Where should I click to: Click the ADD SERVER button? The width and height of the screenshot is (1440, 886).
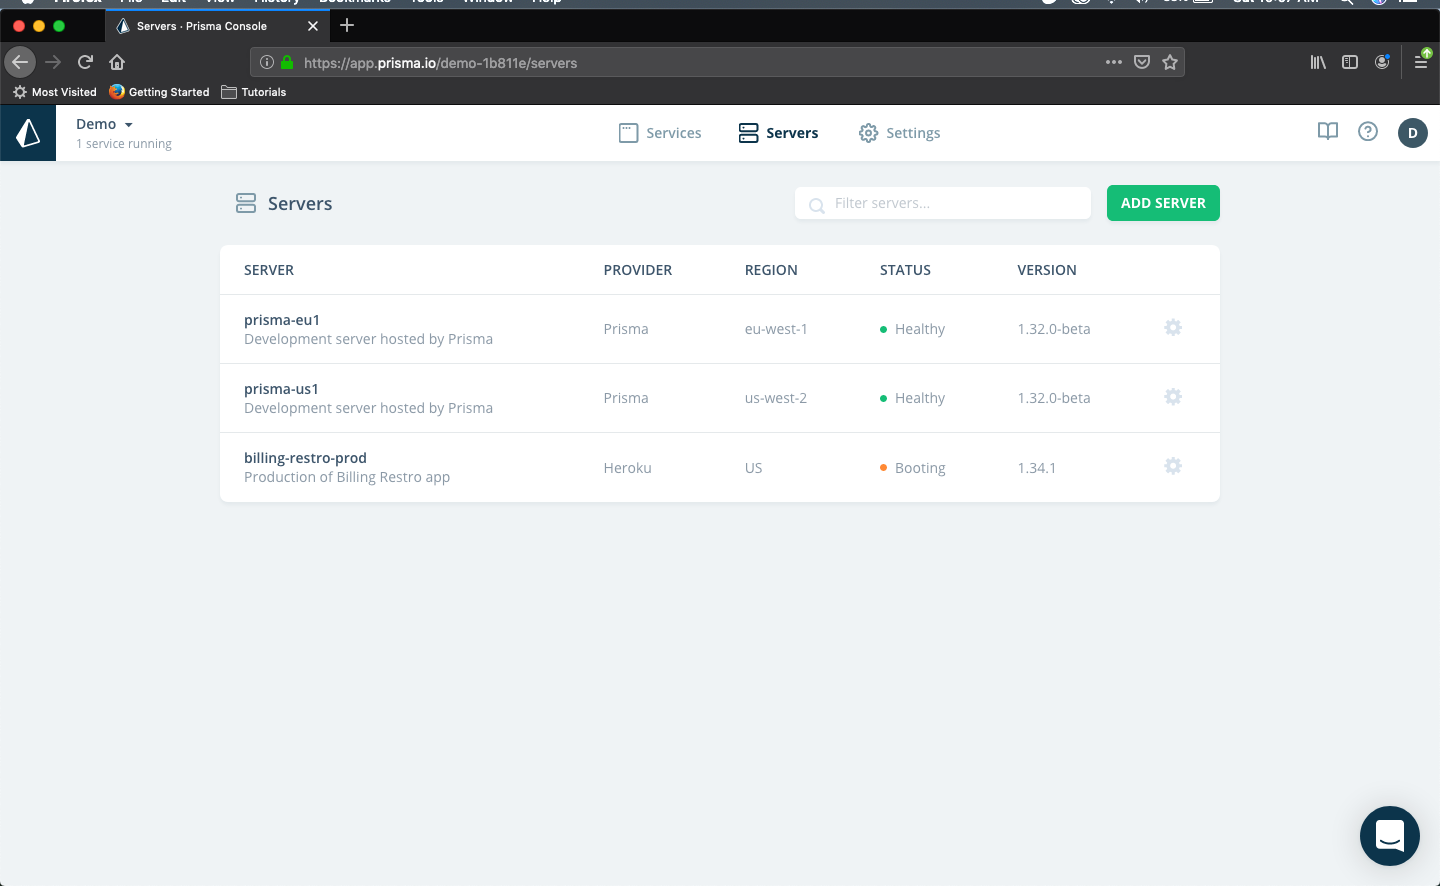point(1163,203)
